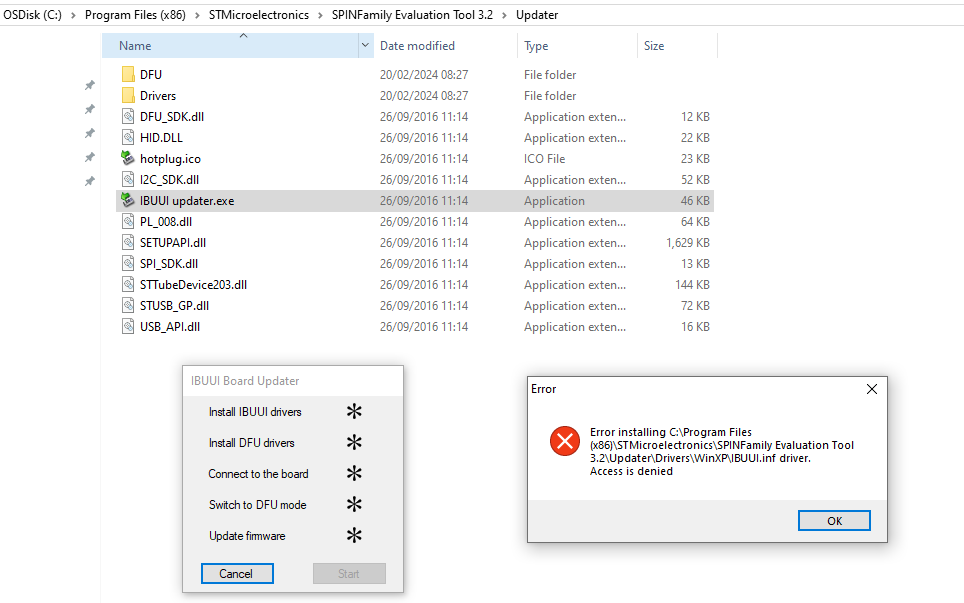
Task: Select the USB_API.dll file name
Action: tap(170, 326)
